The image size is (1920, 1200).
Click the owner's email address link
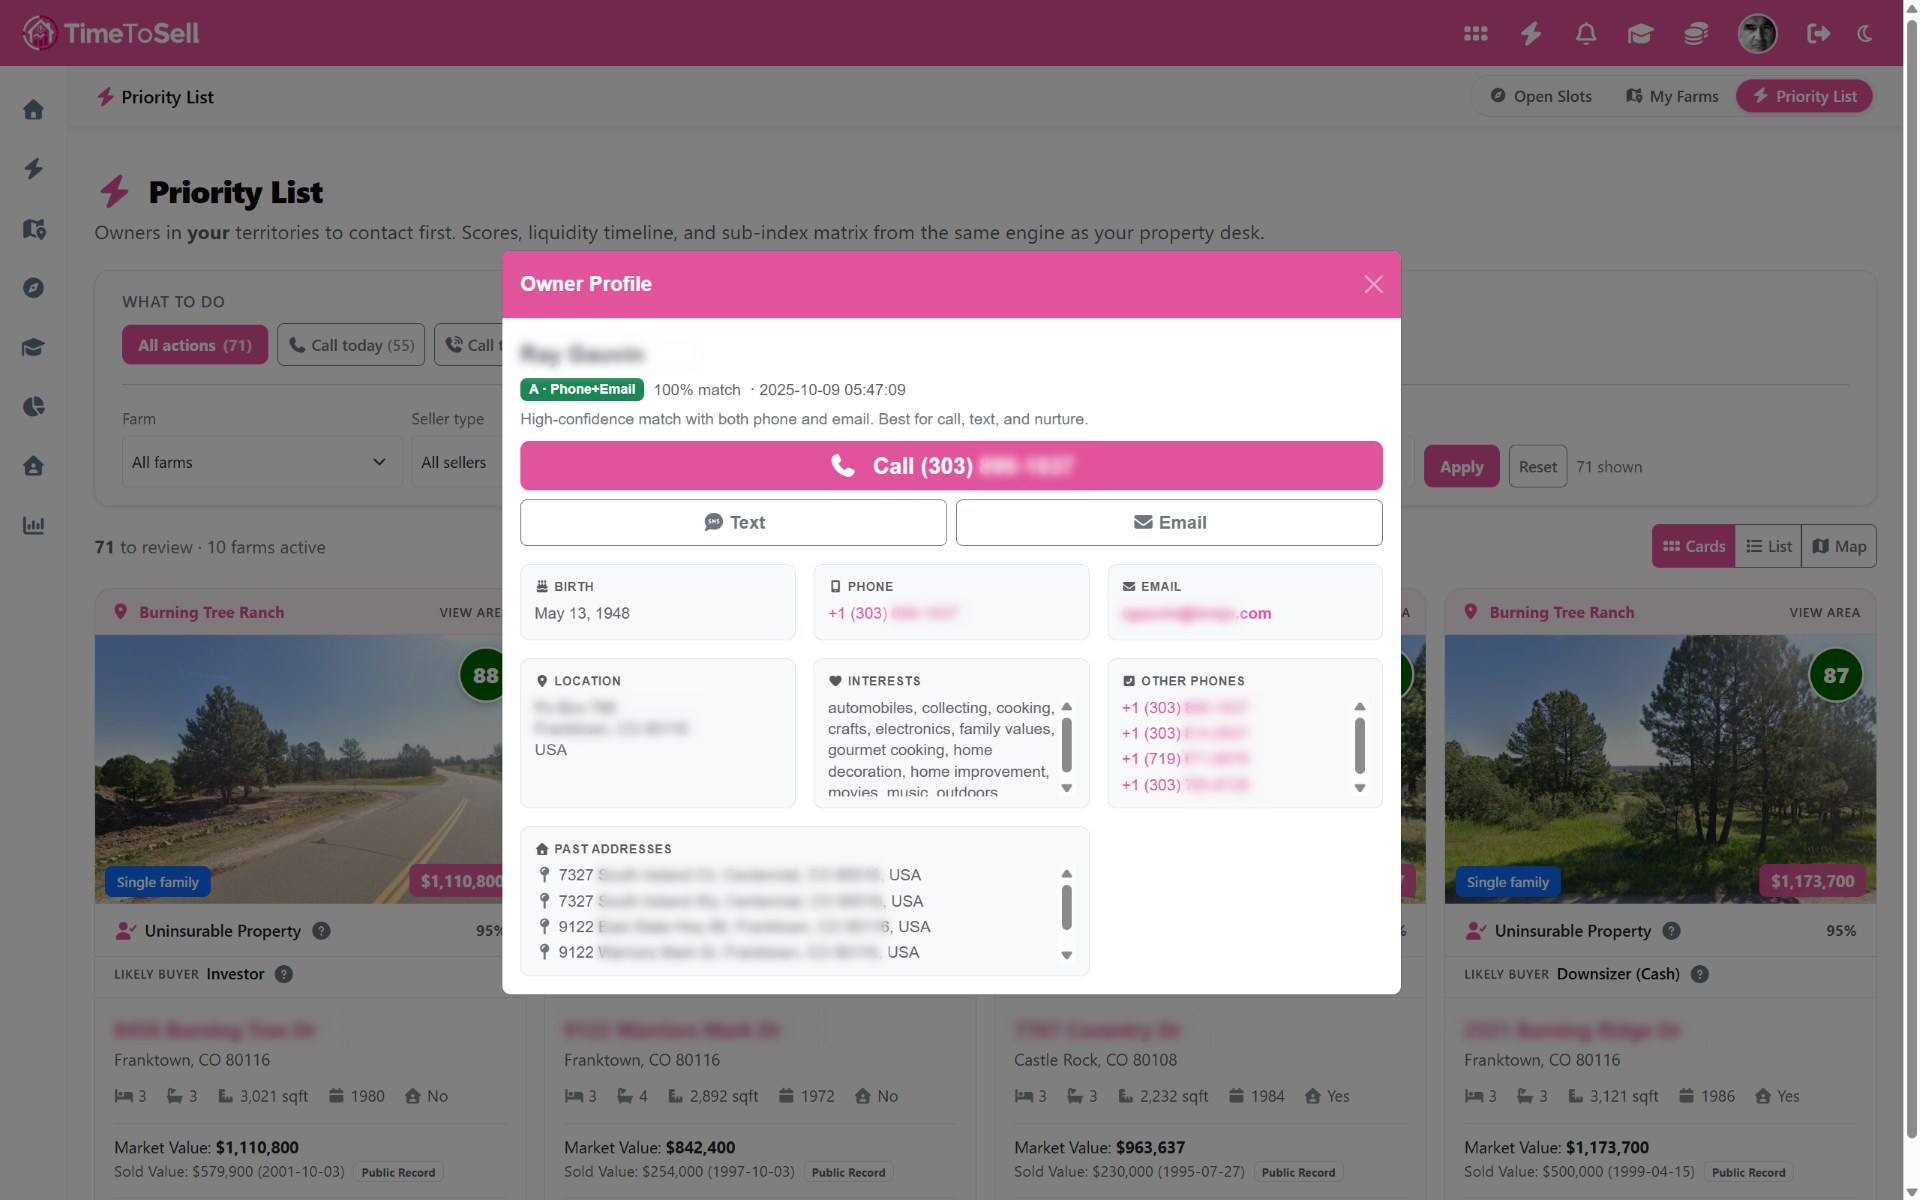(x=1196, y=613)
